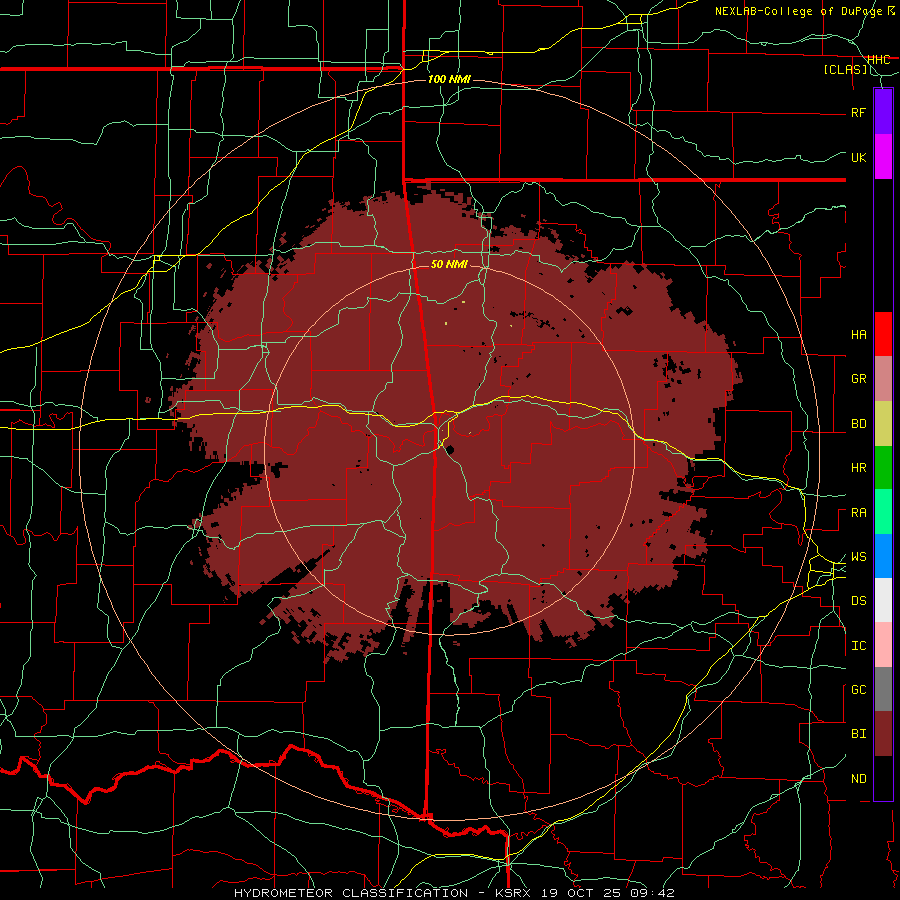Click the mint green RA legend swatch
This screenshot has height=900, width=900.
(x=883, y=512)
